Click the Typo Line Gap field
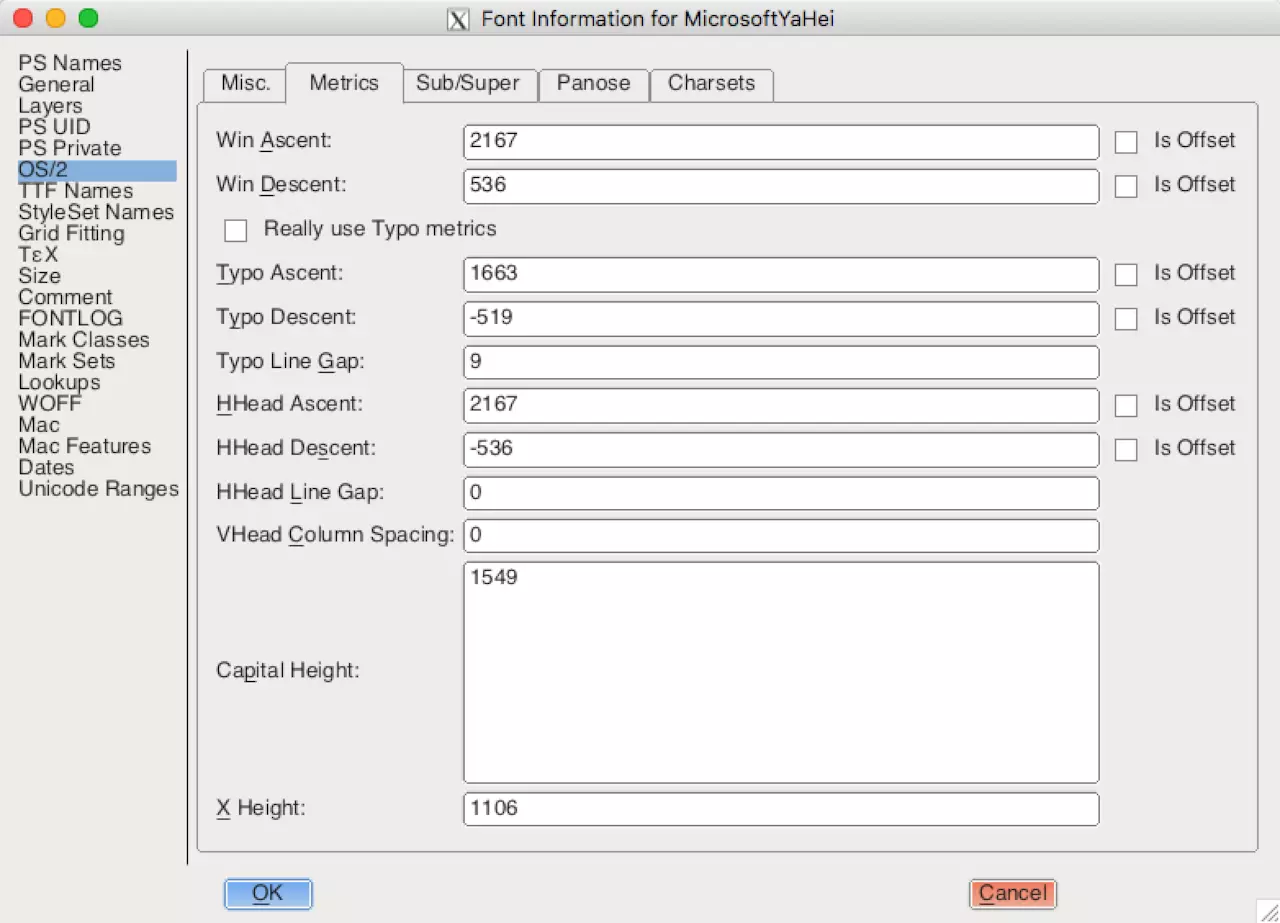 click(x=781, y=362)
